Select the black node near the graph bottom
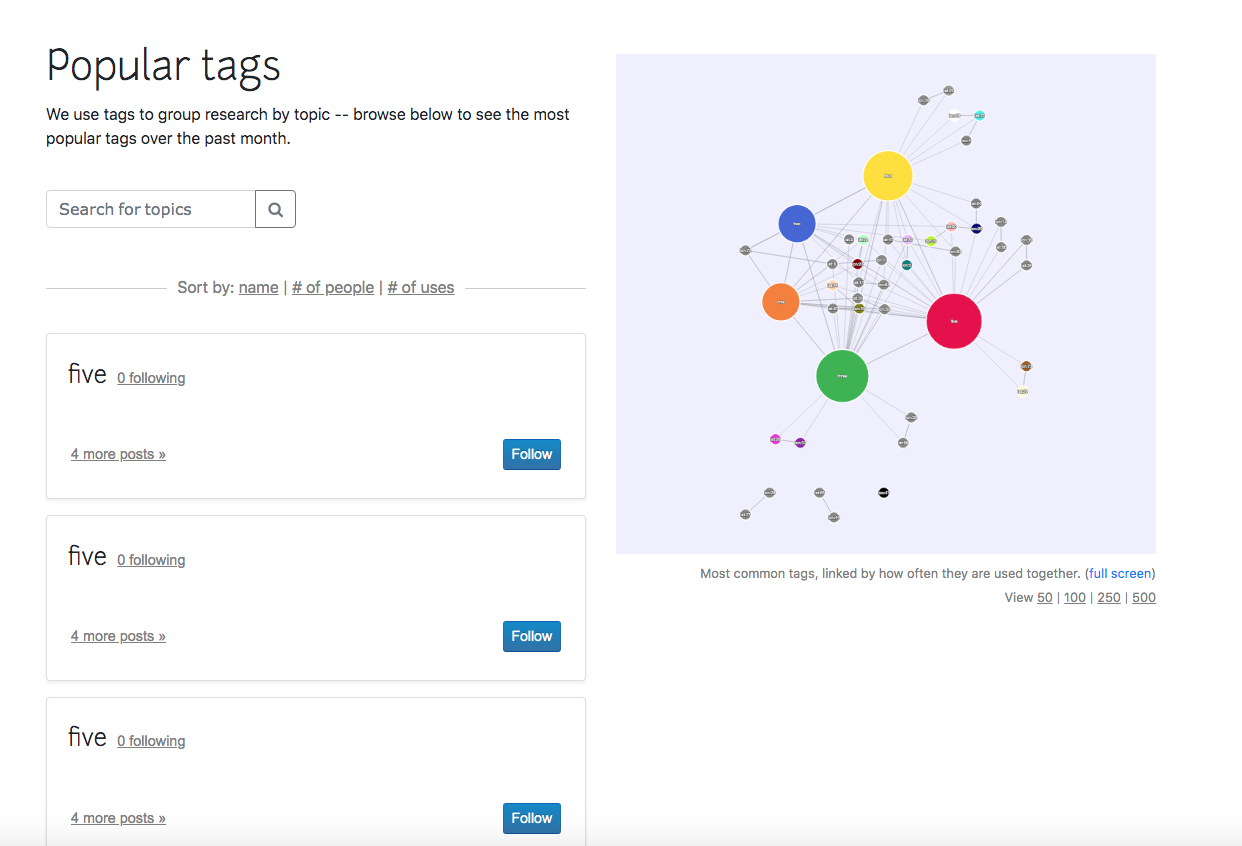 884,491
